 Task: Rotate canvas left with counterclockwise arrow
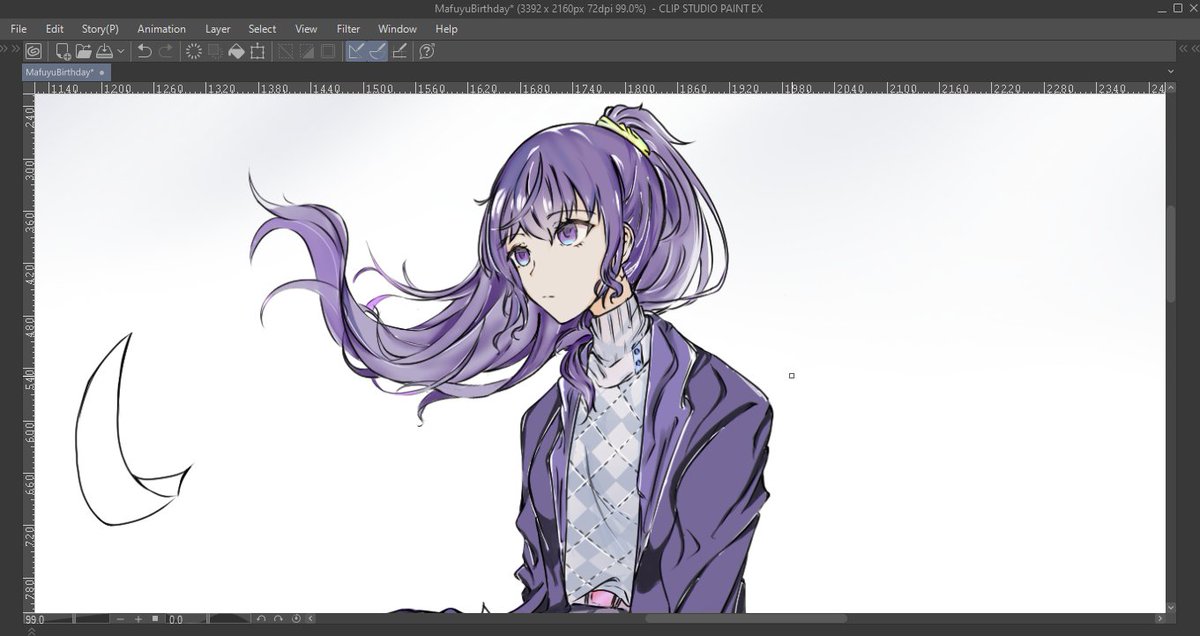(261, 619)
